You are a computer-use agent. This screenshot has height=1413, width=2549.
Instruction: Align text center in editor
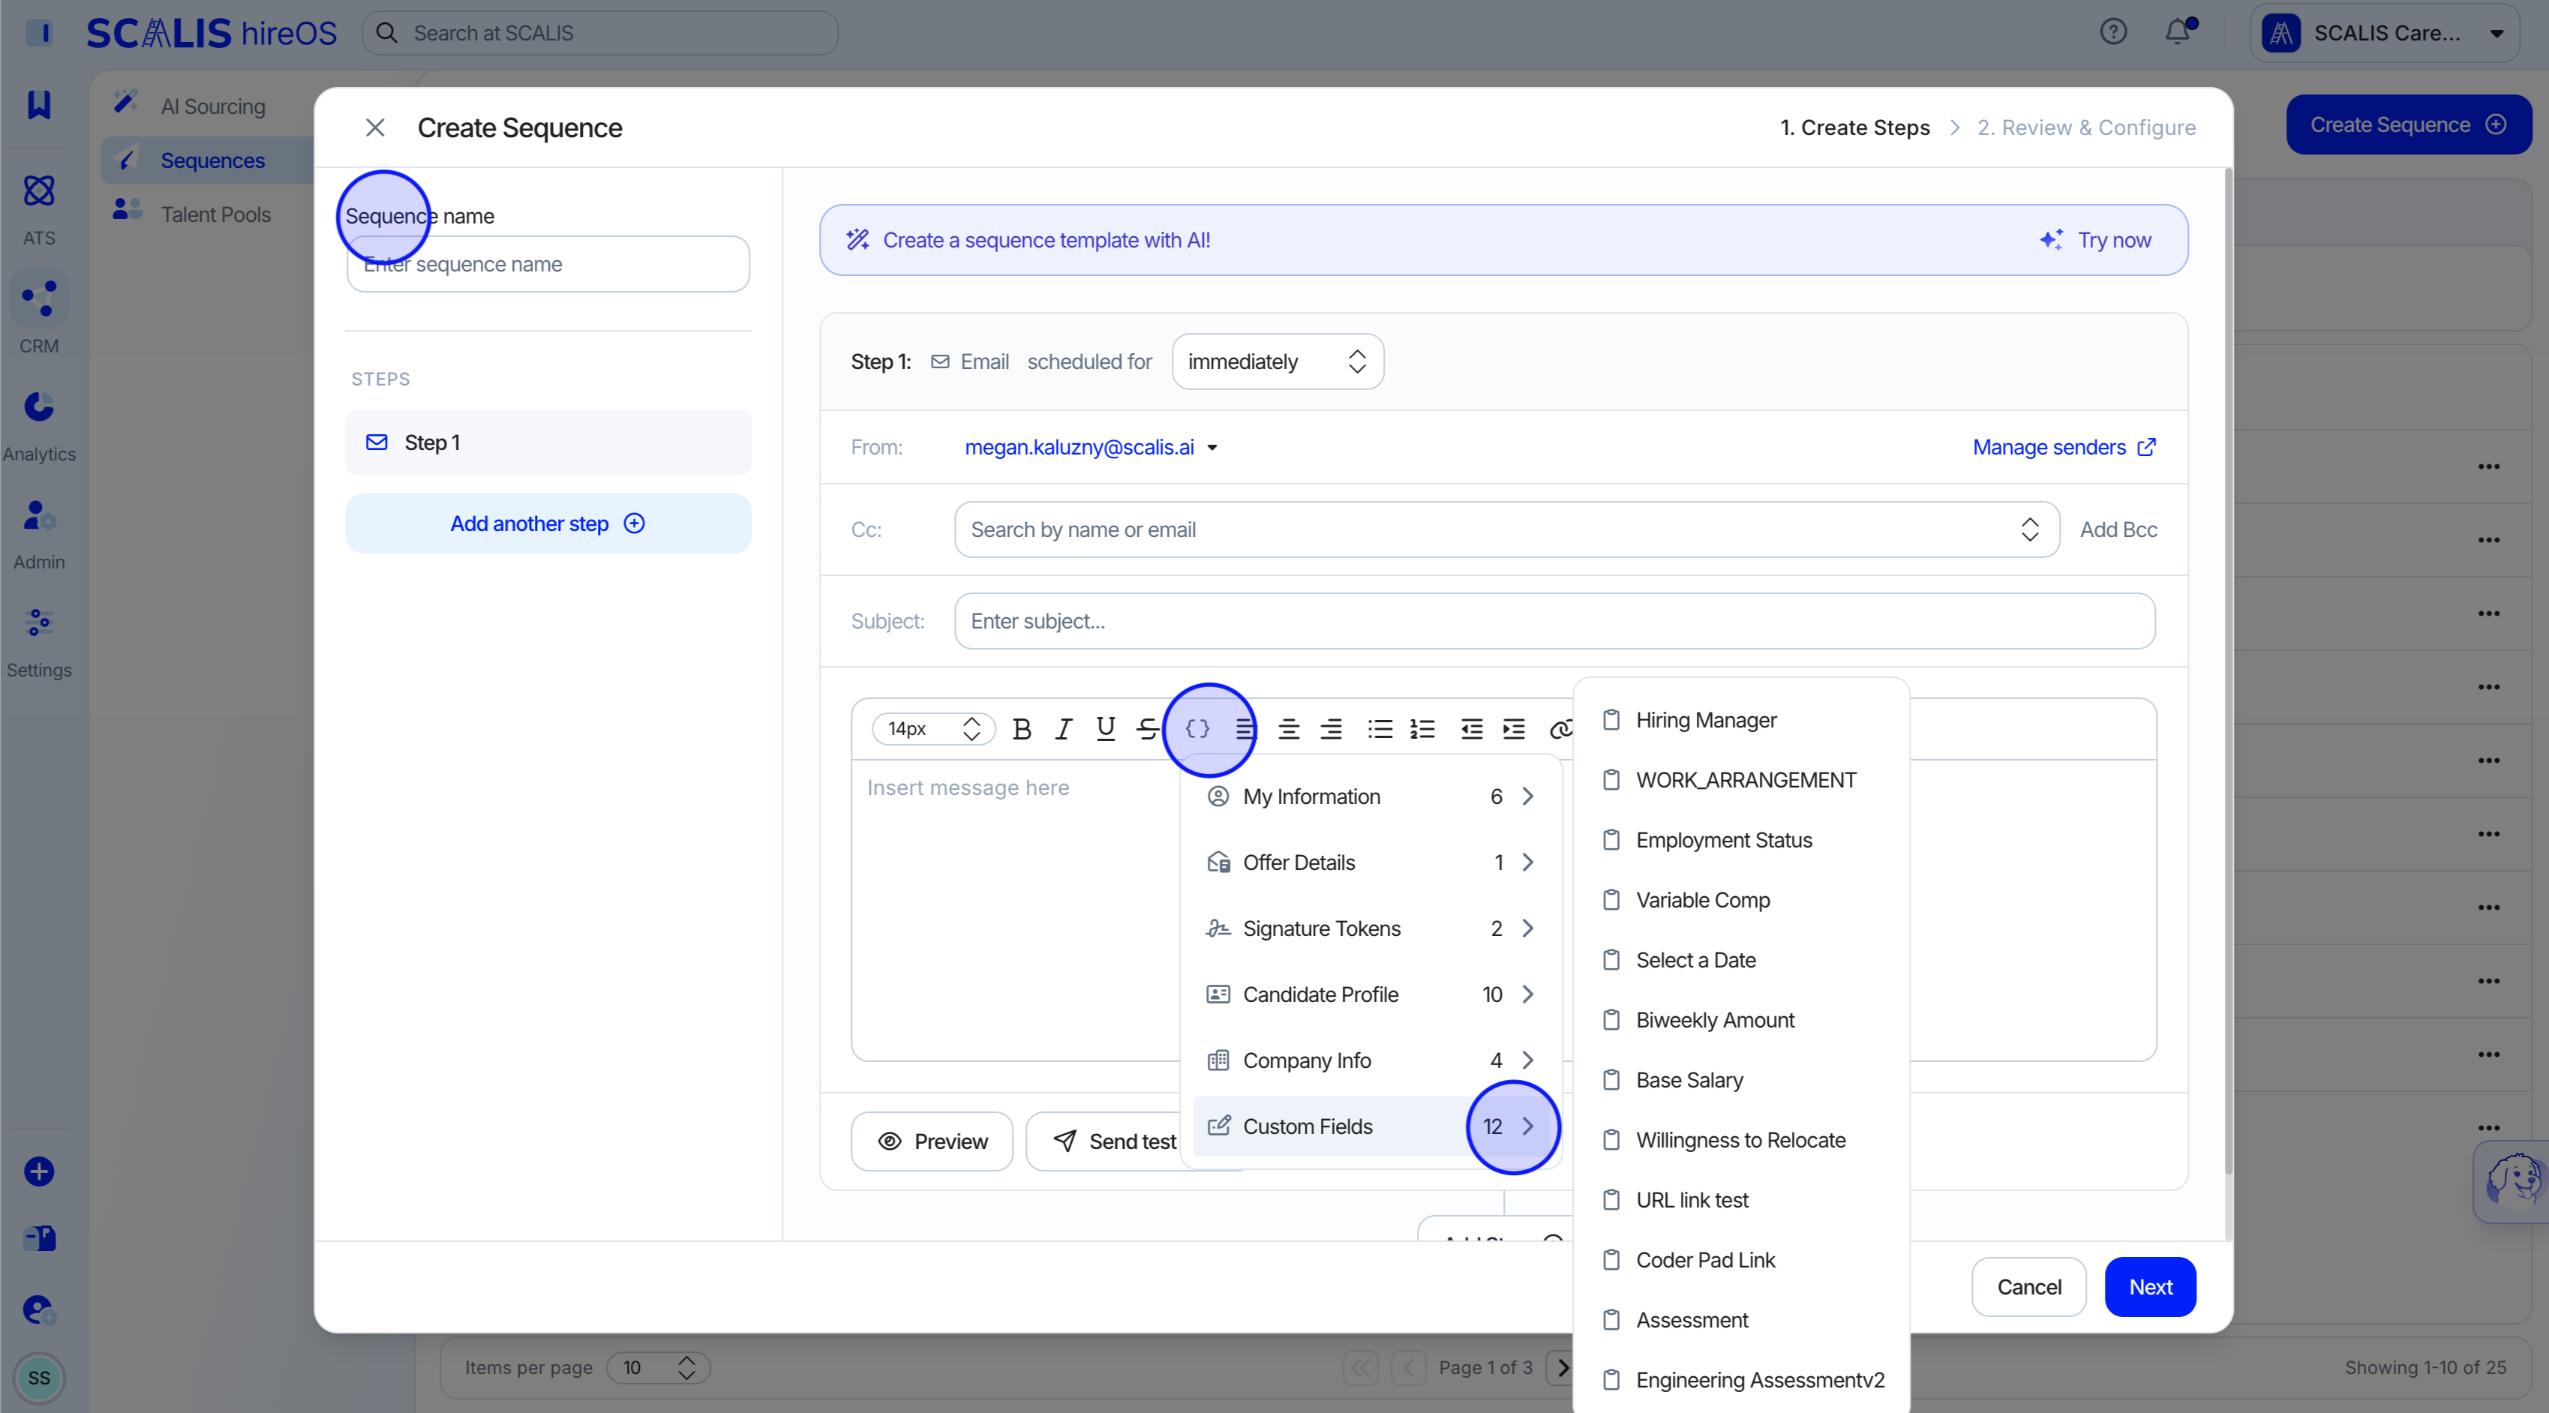[1288, 729]
